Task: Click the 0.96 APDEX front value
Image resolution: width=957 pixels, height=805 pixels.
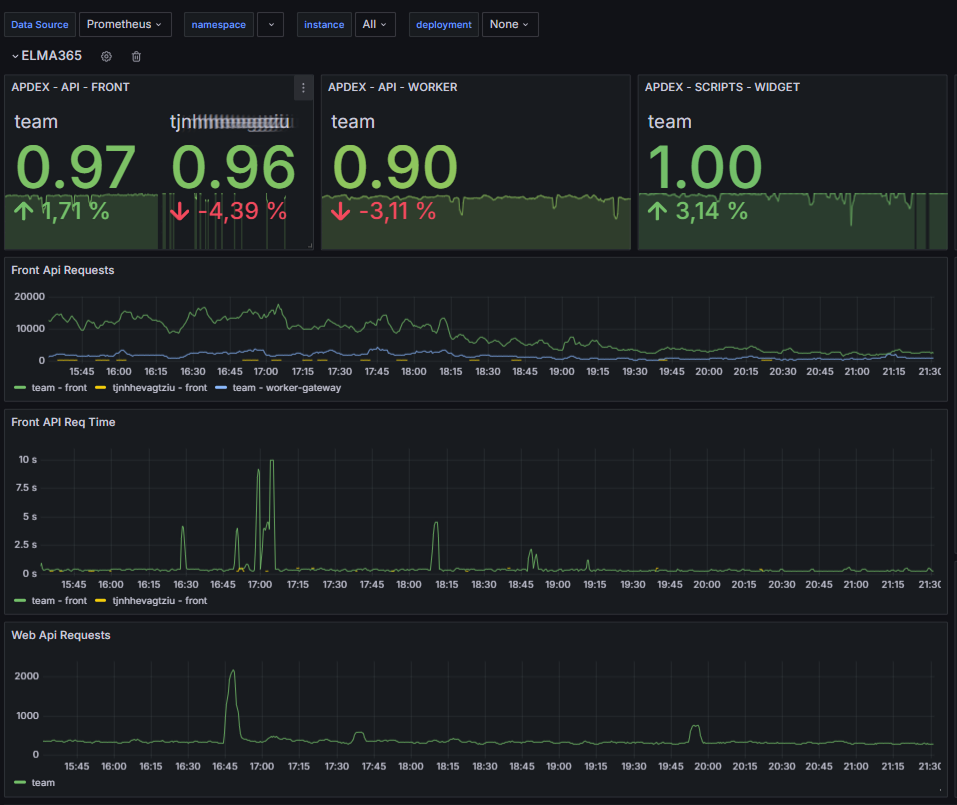Action: (234, 167)
